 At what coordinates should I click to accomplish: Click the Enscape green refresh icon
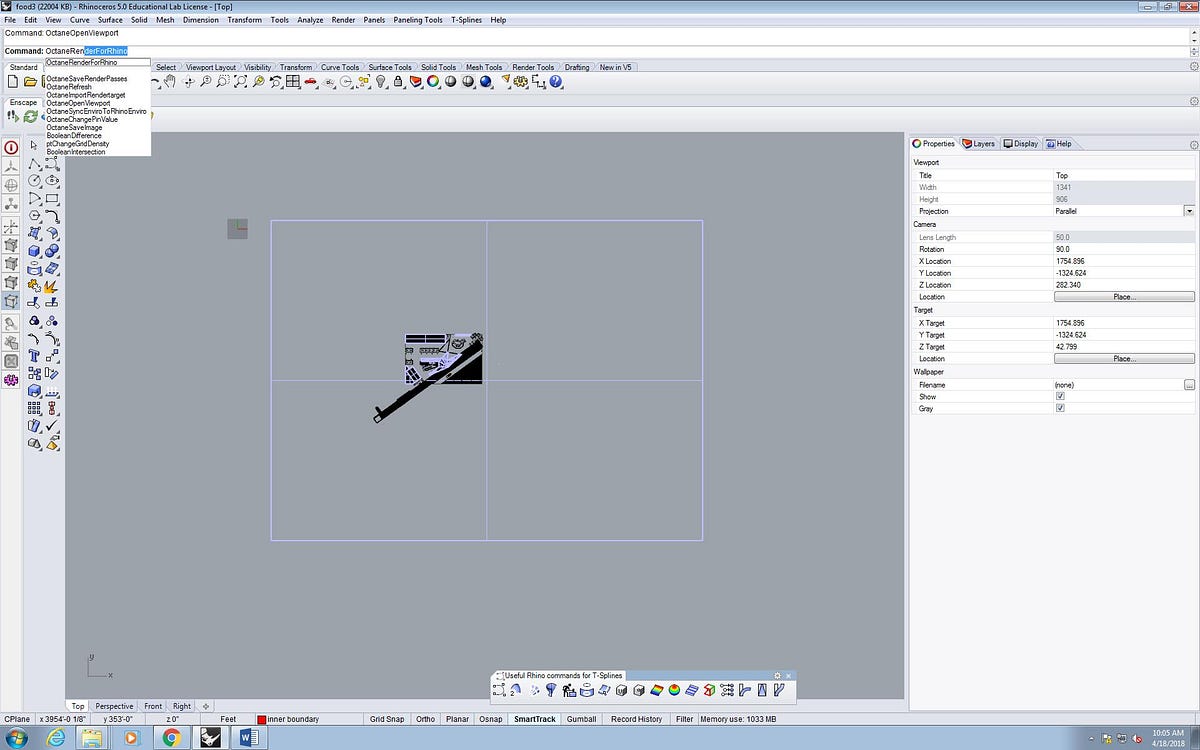pos(31,116)
